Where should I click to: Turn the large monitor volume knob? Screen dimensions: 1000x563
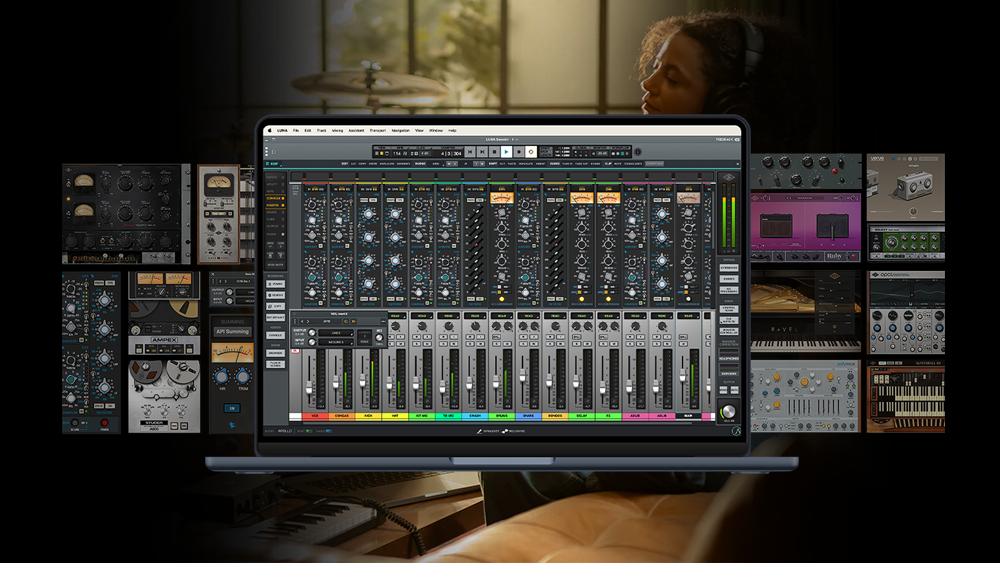coord(728,411)
